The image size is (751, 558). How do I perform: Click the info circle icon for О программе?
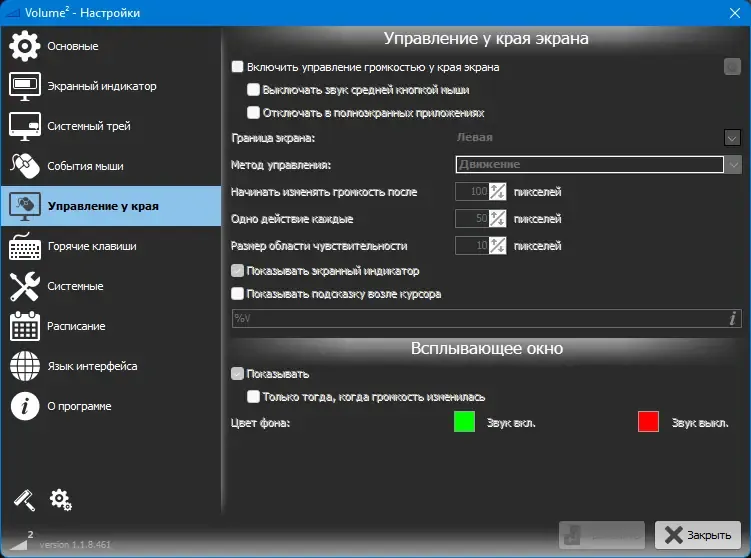(24, 406)
